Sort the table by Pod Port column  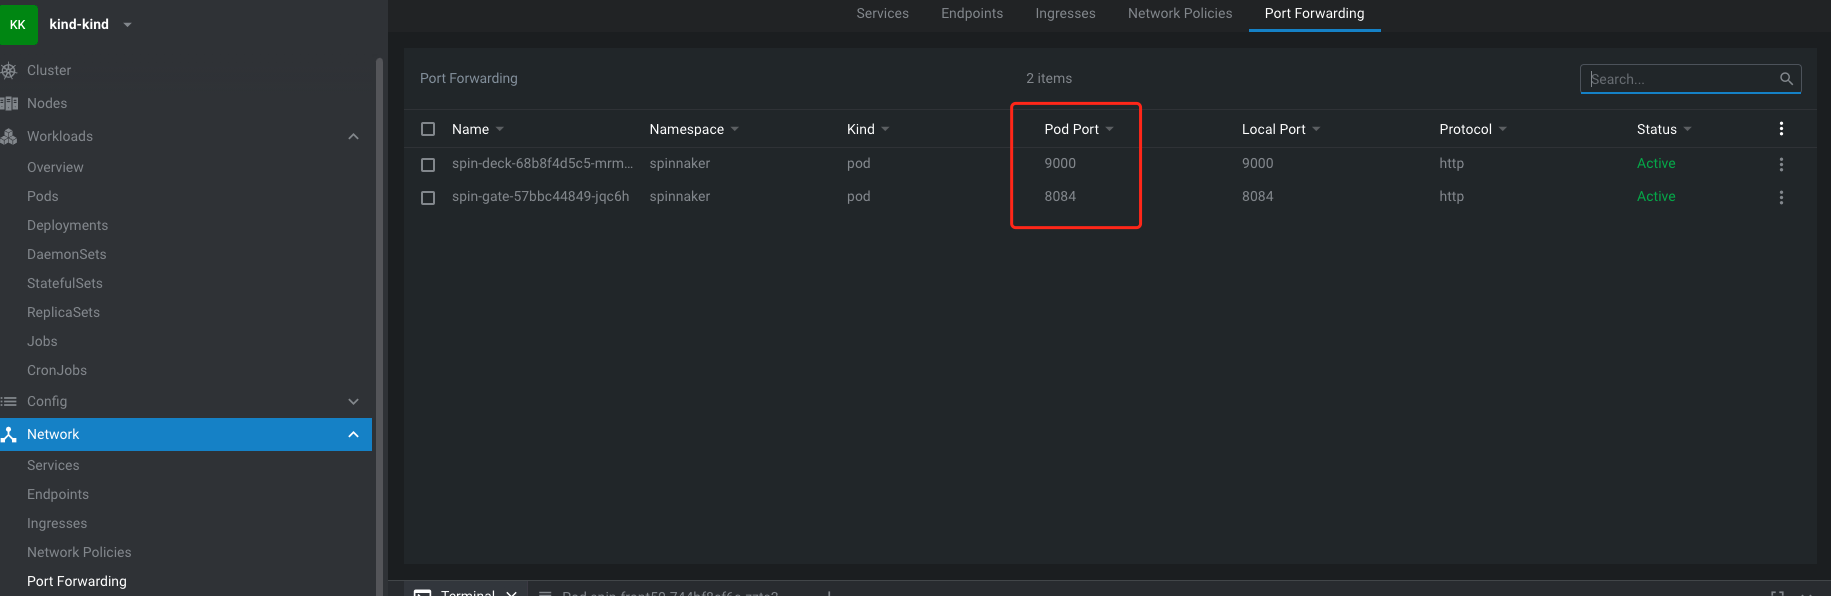click(x=1072, y=129)
